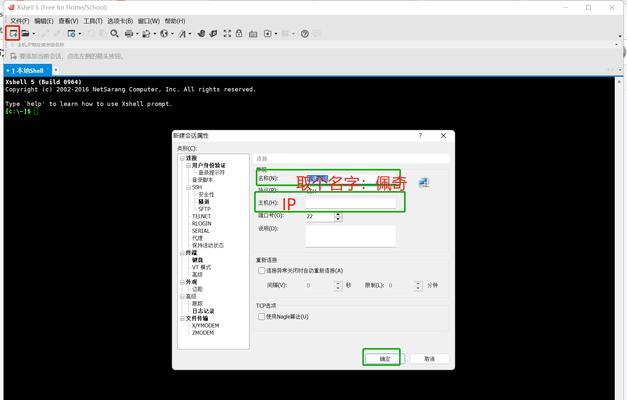This screenshot has width=627, height=400.
Task: Select 日志记录 in the category tree
Action: click(x=203, y=311)
